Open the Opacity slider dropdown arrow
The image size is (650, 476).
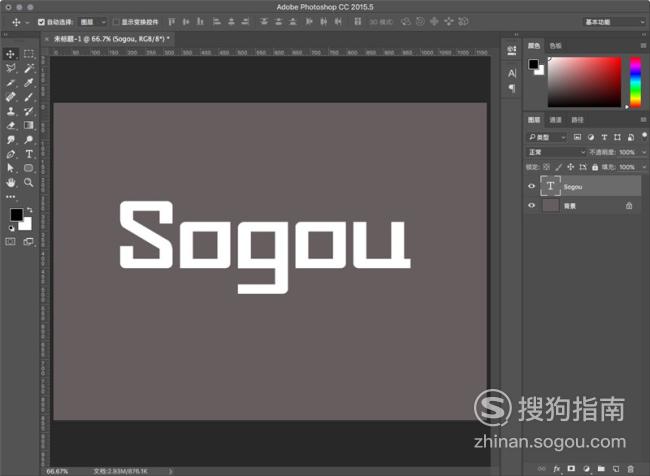click(644, 152)
